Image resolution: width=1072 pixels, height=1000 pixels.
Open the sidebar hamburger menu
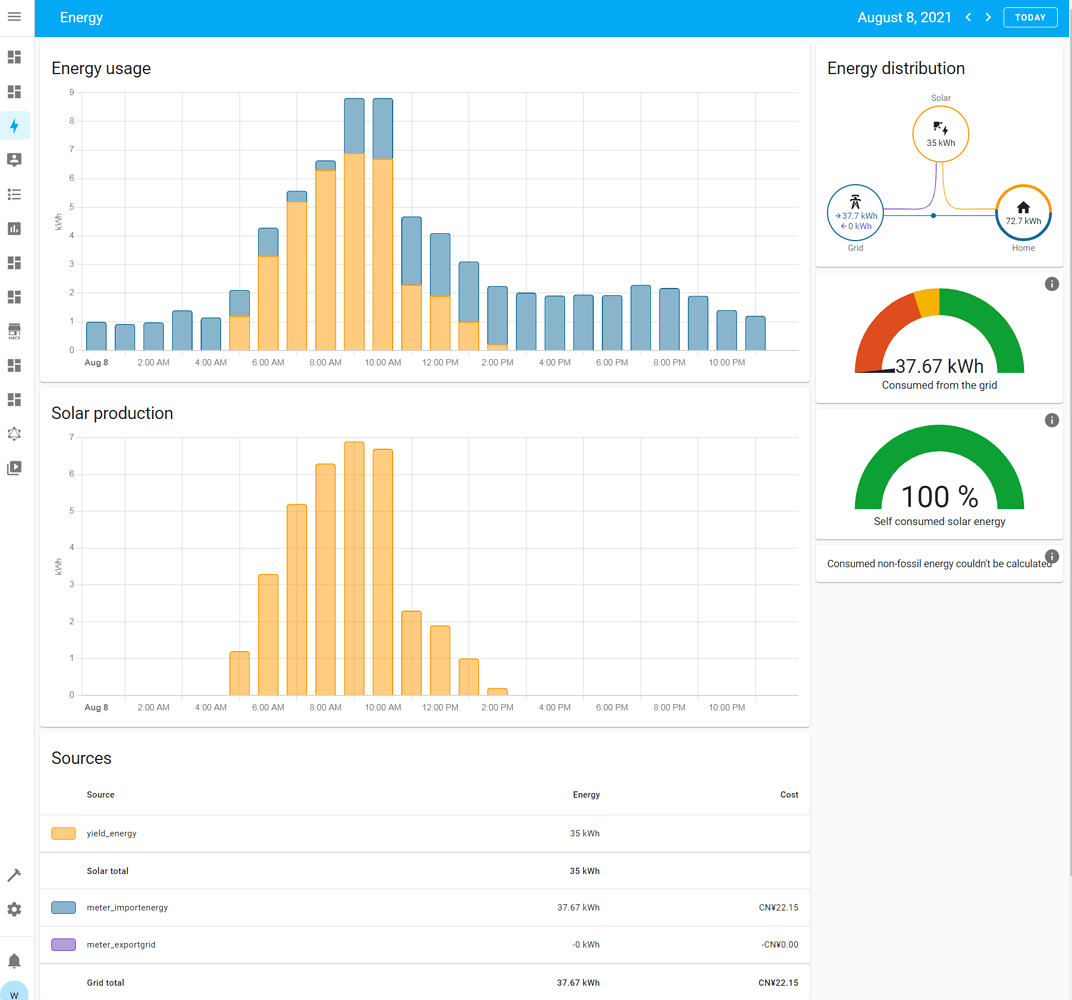point(14,17)
